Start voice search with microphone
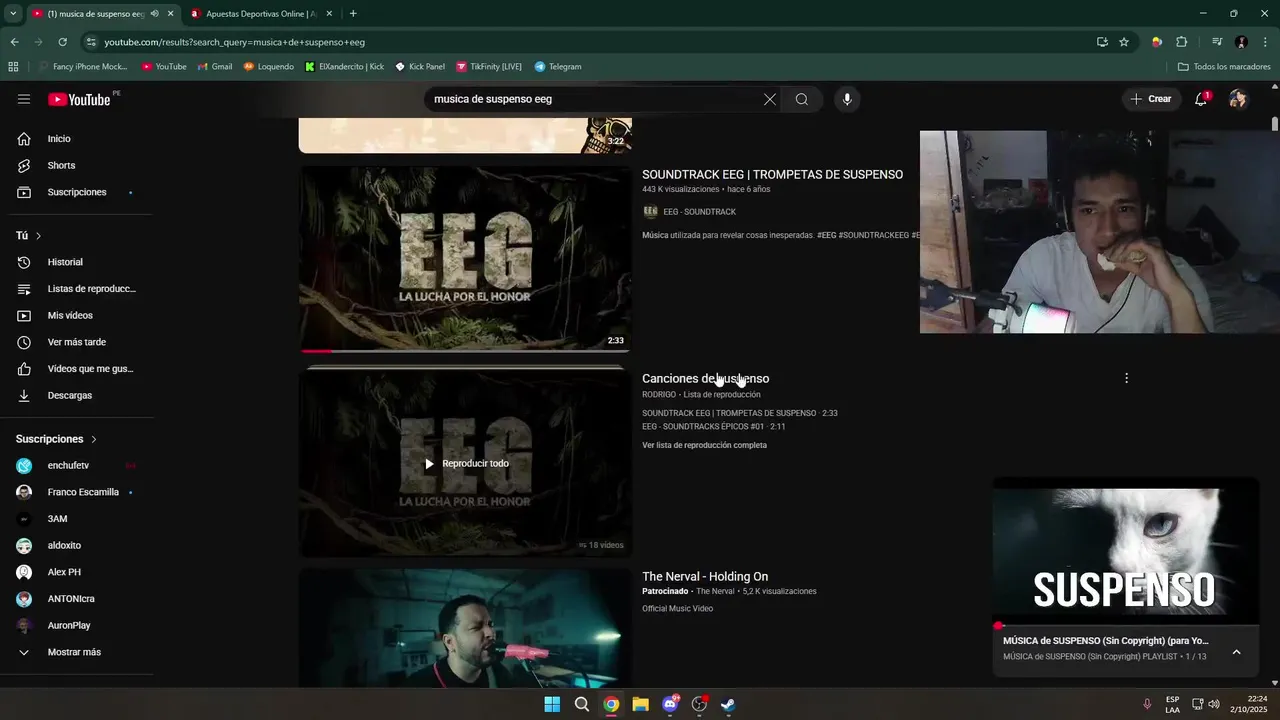Viewport: 1280px width, 720px height. tap(847, 99)
